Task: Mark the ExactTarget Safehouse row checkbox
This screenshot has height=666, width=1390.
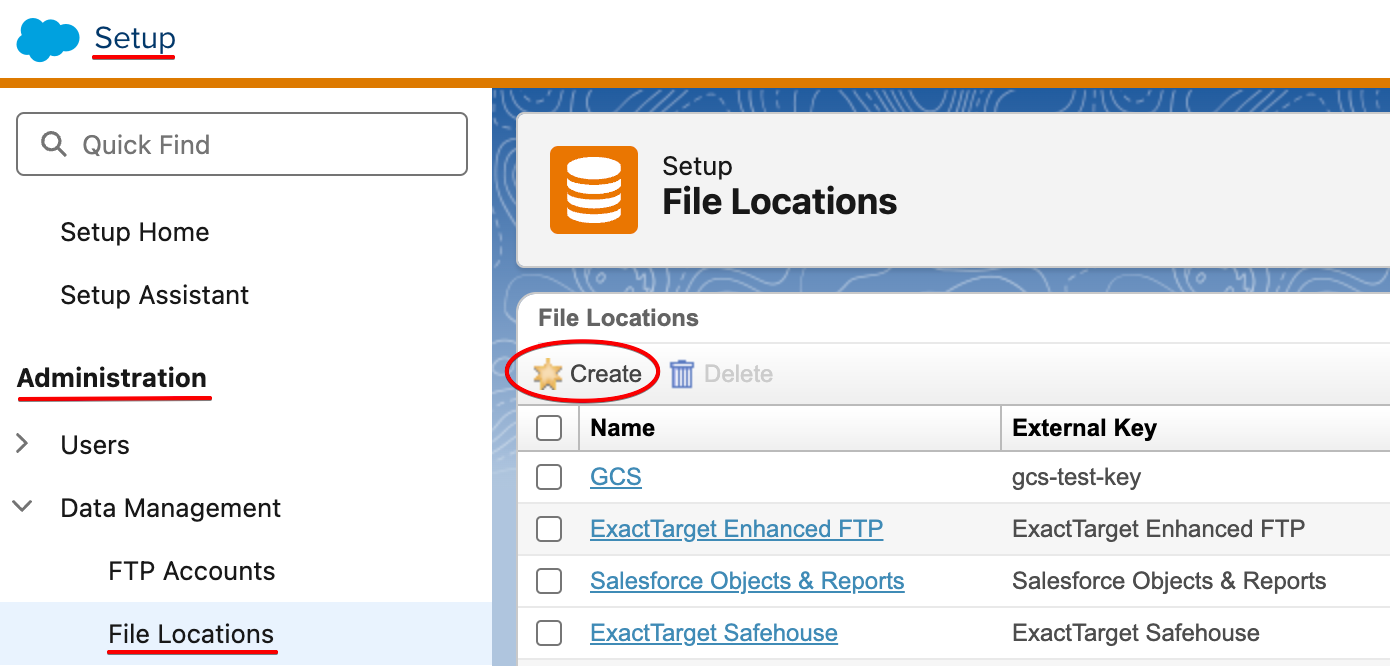Action: (x=549, y=633)
